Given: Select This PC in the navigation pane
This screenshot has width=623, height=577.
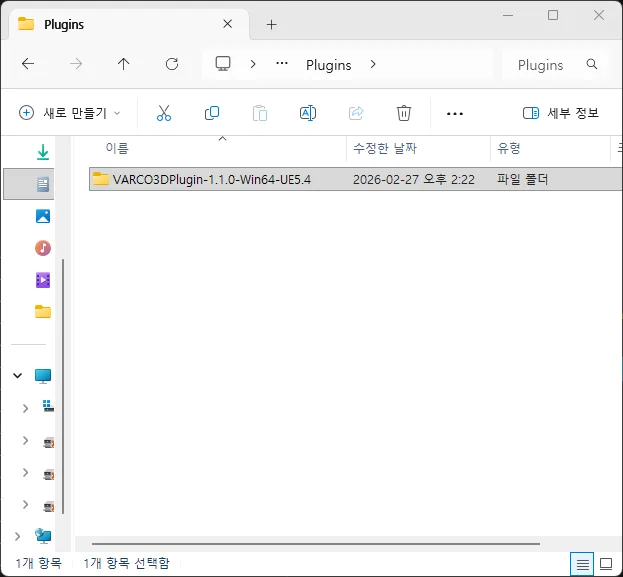Looking at the screenshot, I should [x=43, y=376].
